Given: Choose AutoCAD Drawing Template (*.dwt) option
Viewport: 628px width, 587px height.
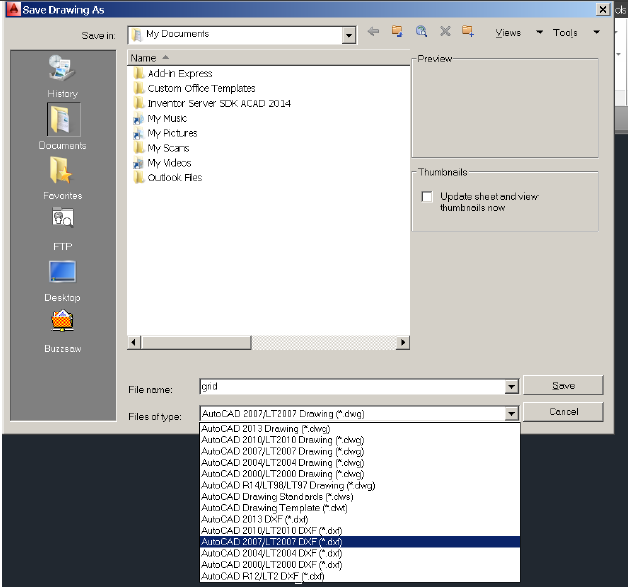Looking at the screenshot, I should click(x=360, y=508).
